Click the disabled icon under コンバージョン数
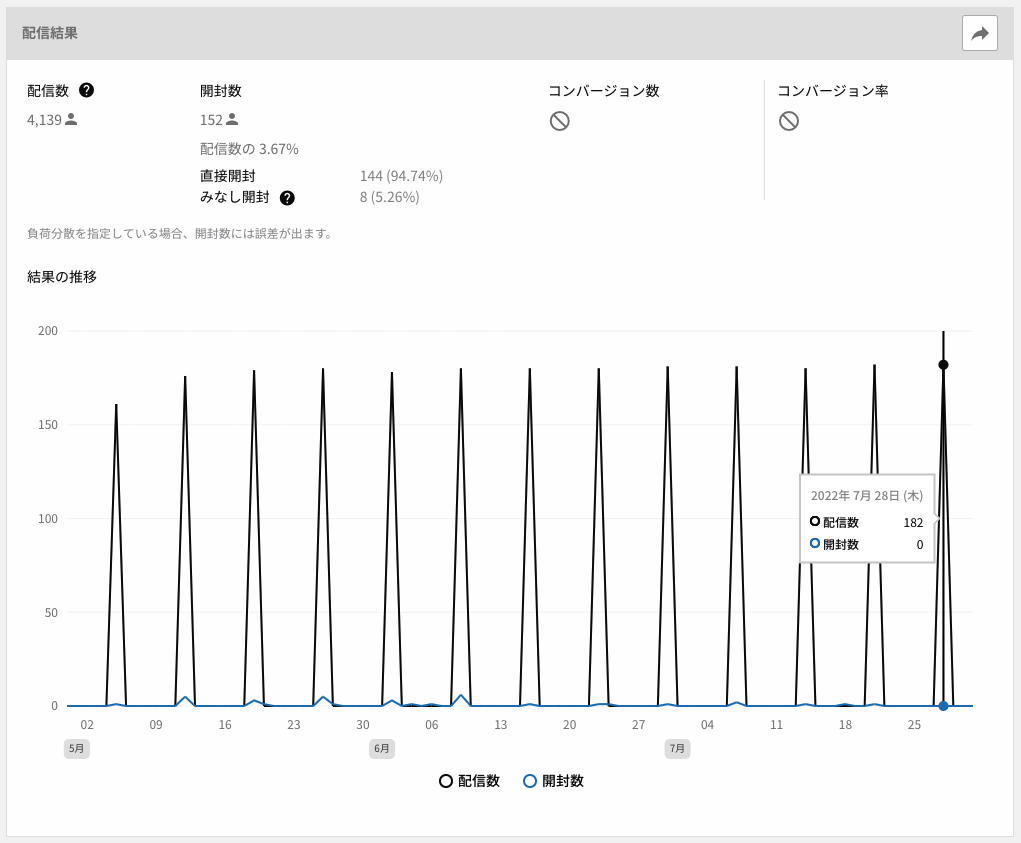The width and height of the screenshot is (1021, 843). (x=559, y=121)
